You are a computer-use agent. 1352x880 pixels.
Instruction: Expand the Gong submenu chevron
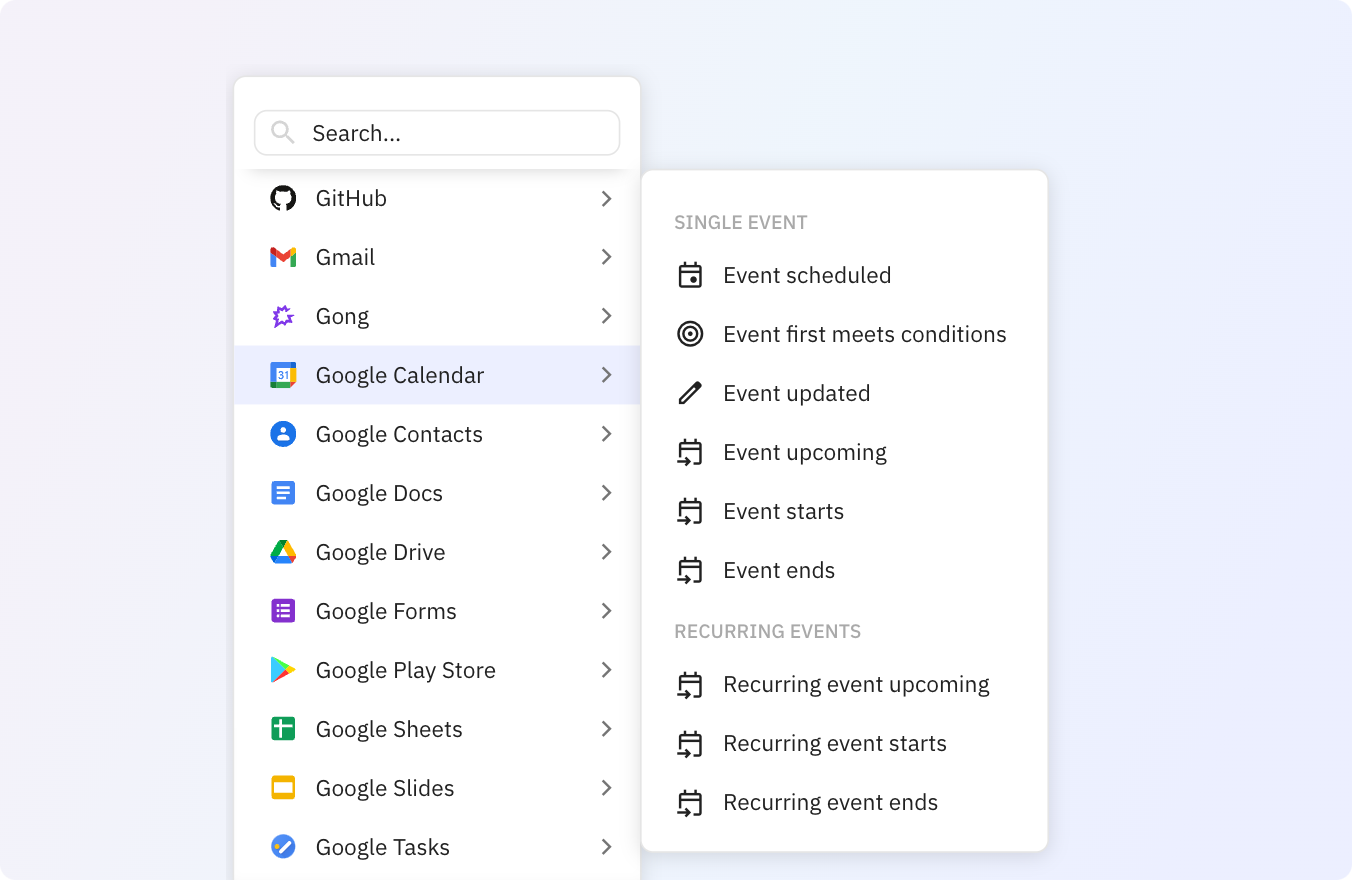(x=606, y=316)
